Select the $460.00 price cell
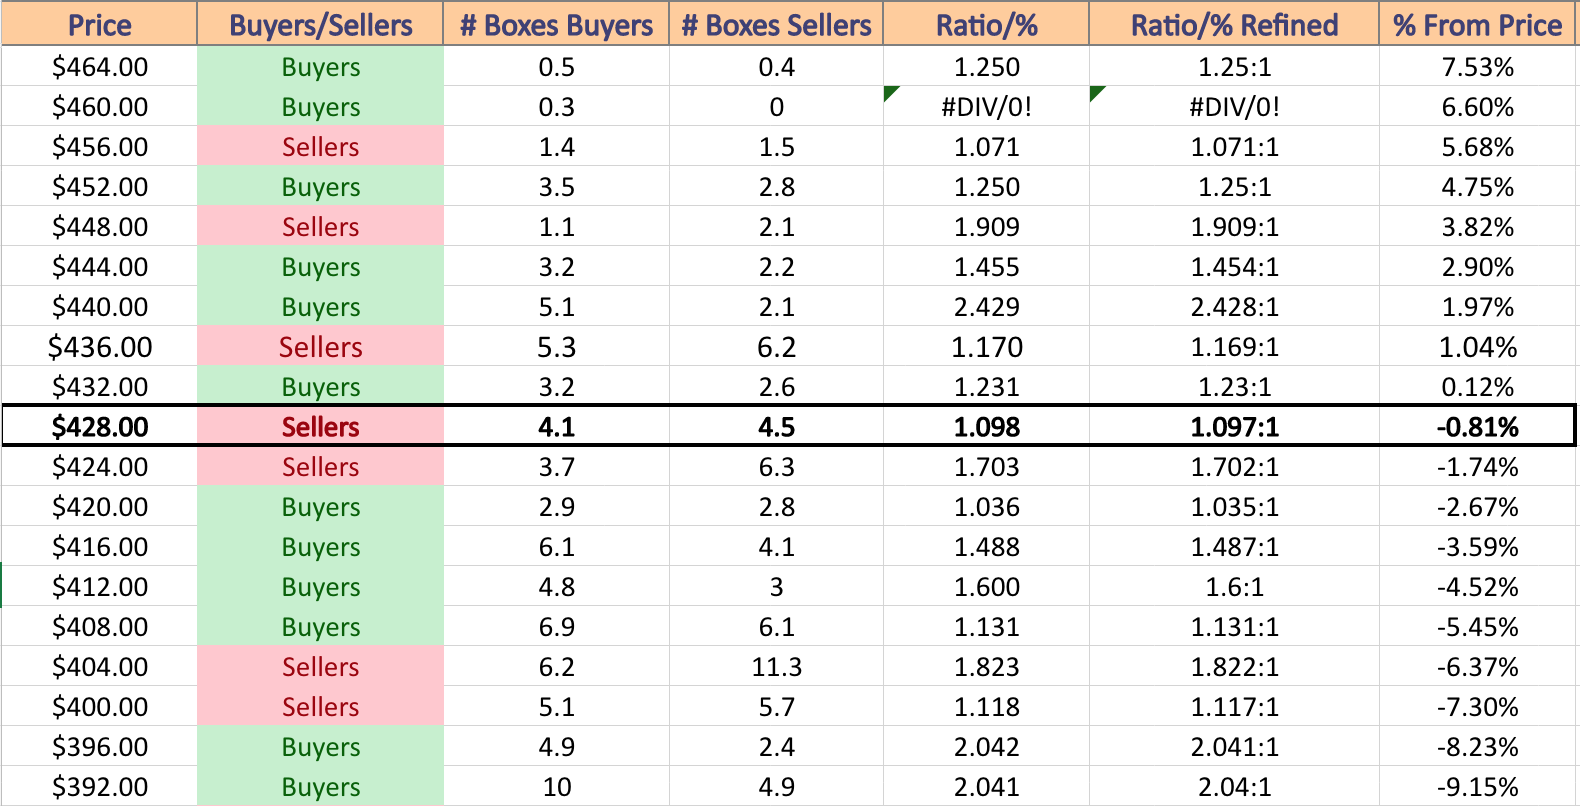 [x=99, y=107]
